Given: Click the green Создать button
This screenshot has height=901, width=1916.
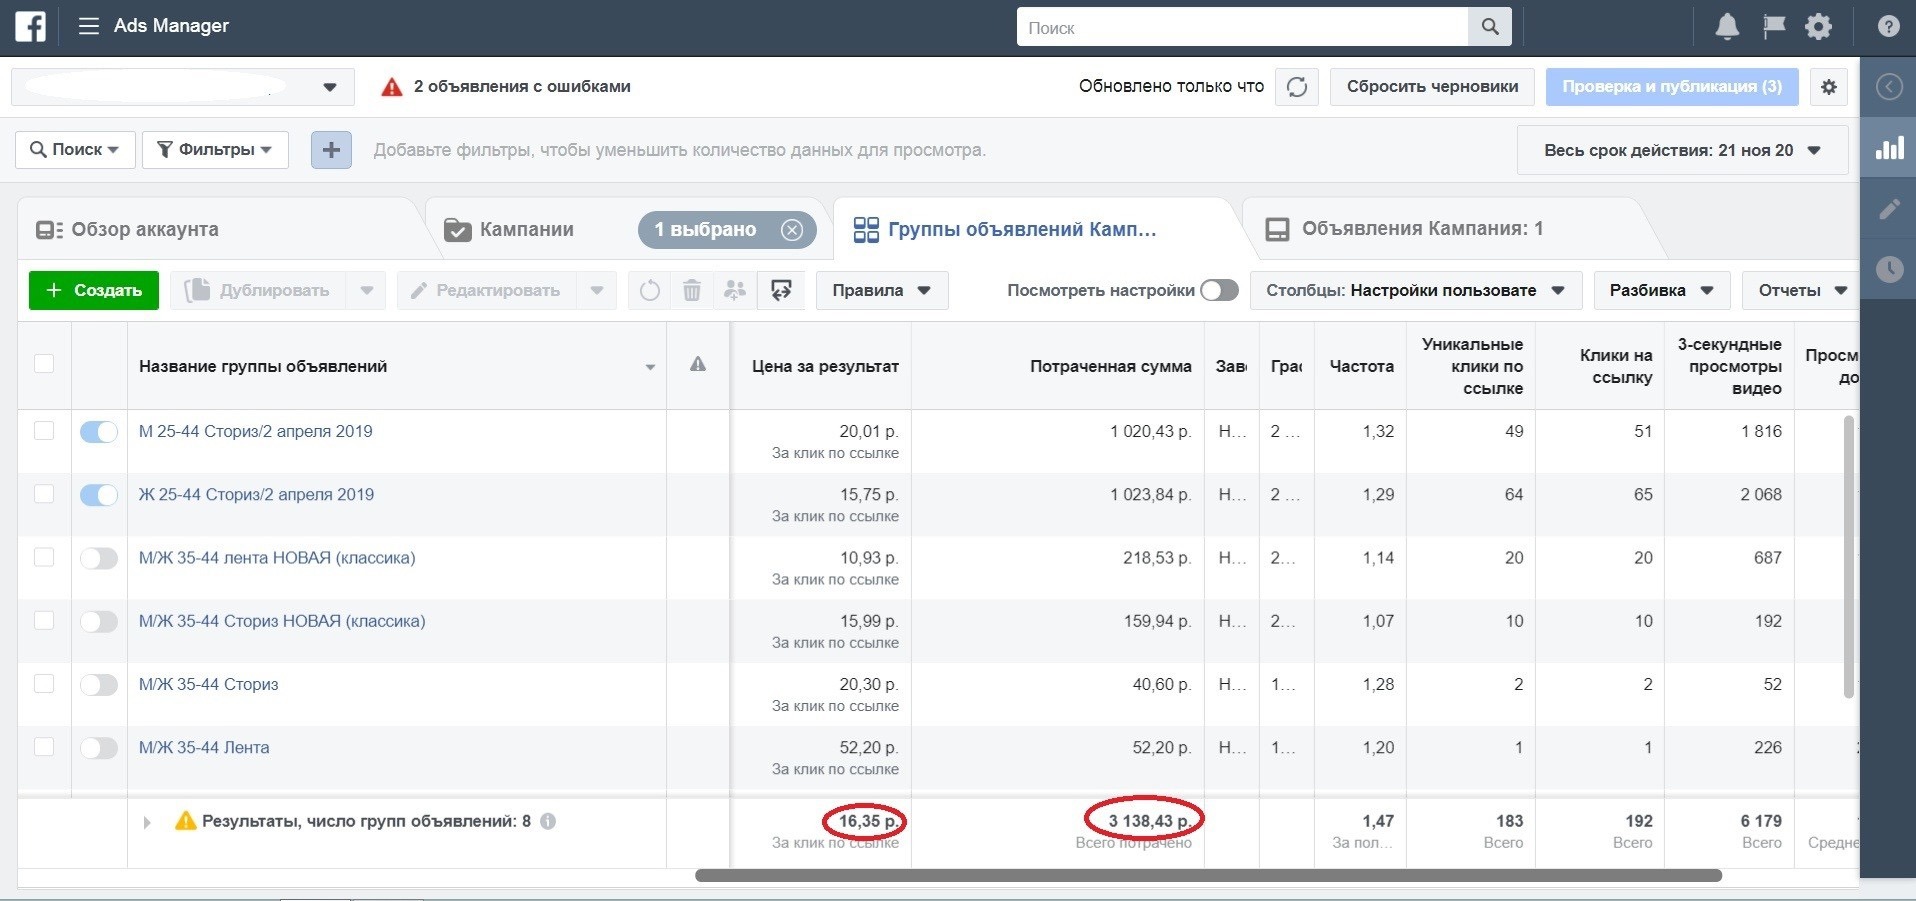Looking at the screenshot, I should pyautogui.click(x=94, y=290).
